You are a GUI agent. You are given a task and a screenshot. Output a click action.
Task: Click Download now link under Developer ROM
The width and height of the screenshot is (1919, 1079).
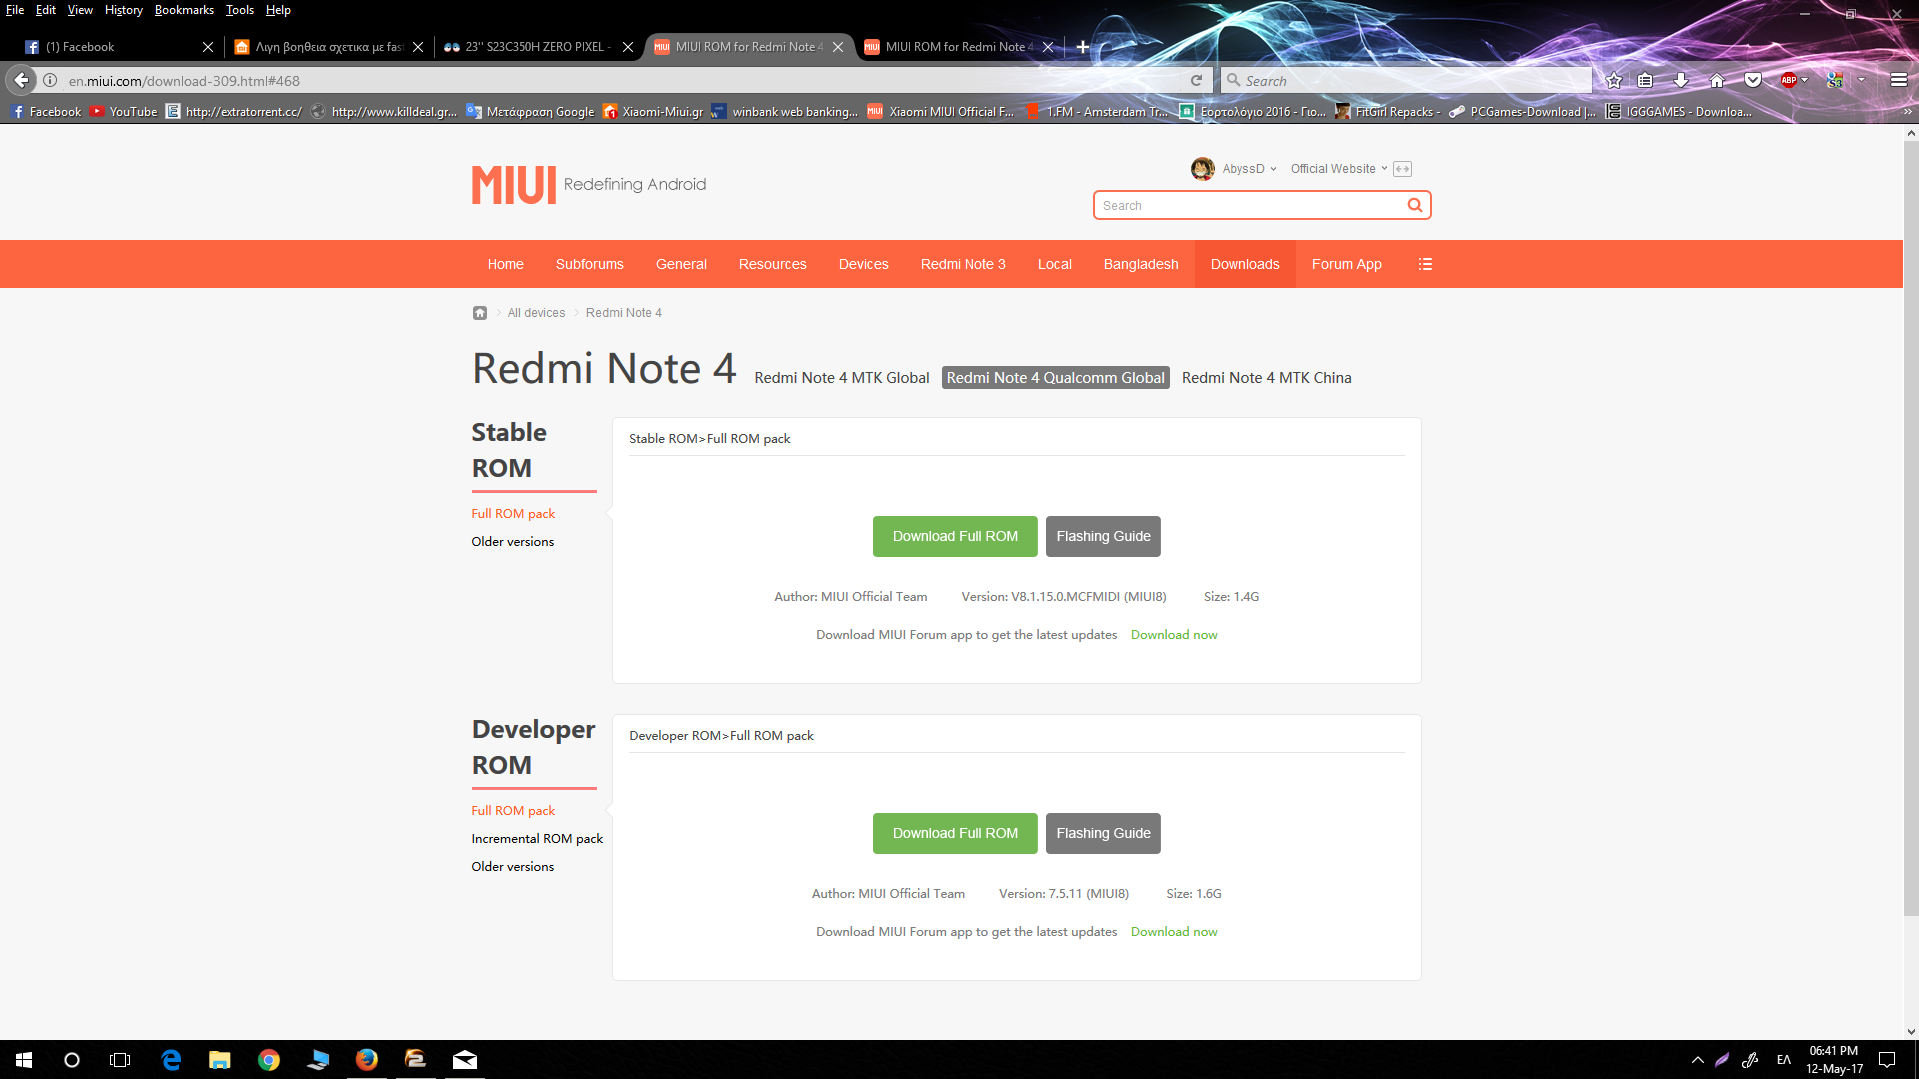1174,932
